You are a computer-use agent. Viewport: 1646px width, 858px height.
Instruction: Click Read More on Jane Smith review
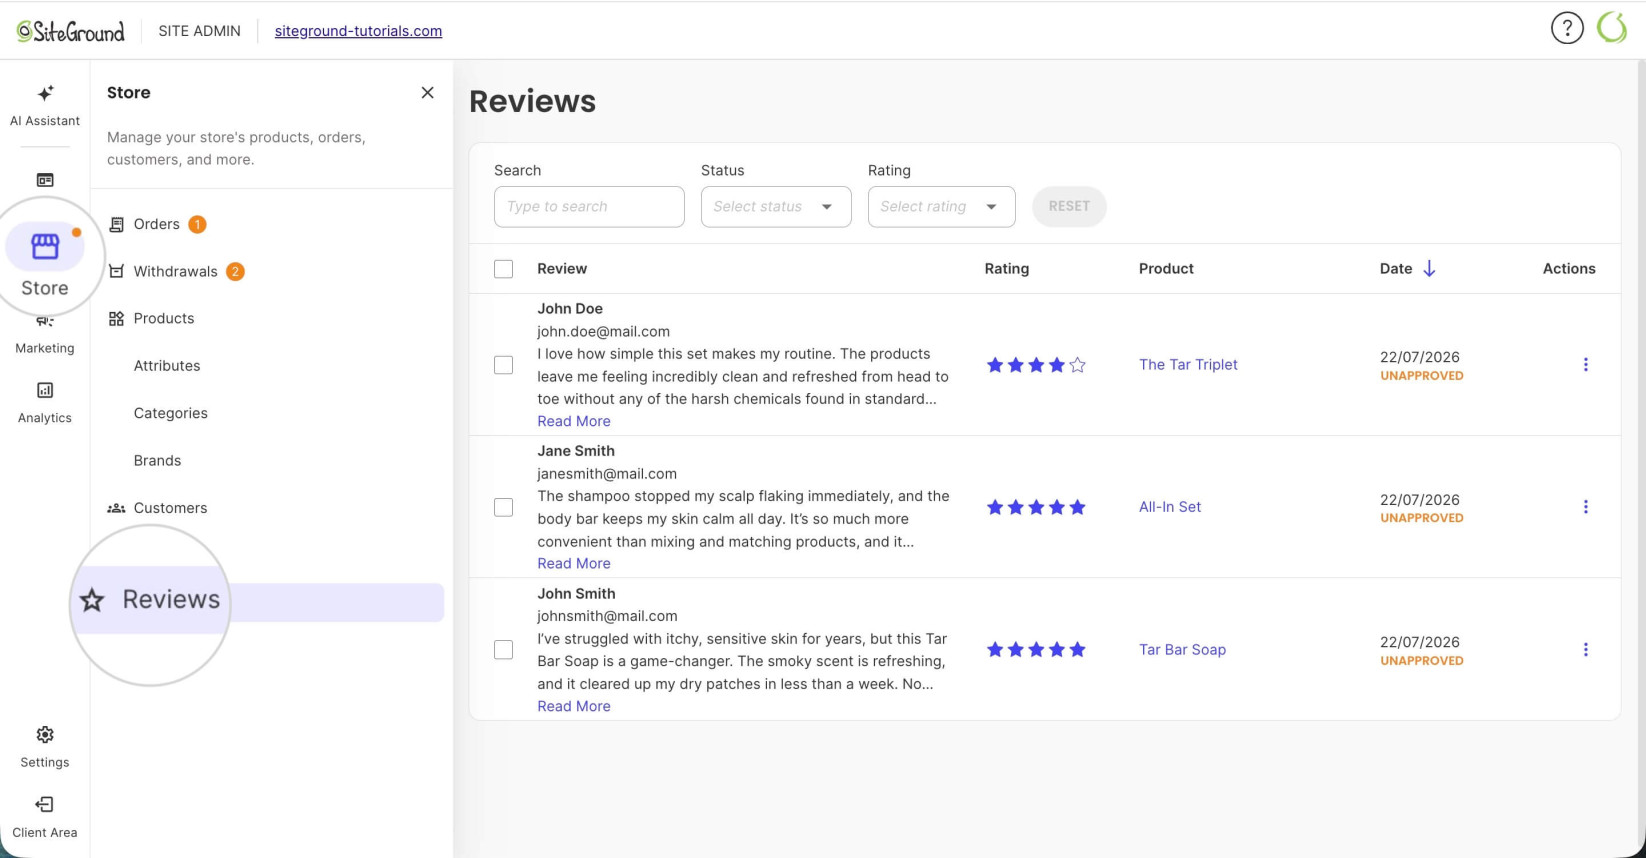(x=574, y=563)
